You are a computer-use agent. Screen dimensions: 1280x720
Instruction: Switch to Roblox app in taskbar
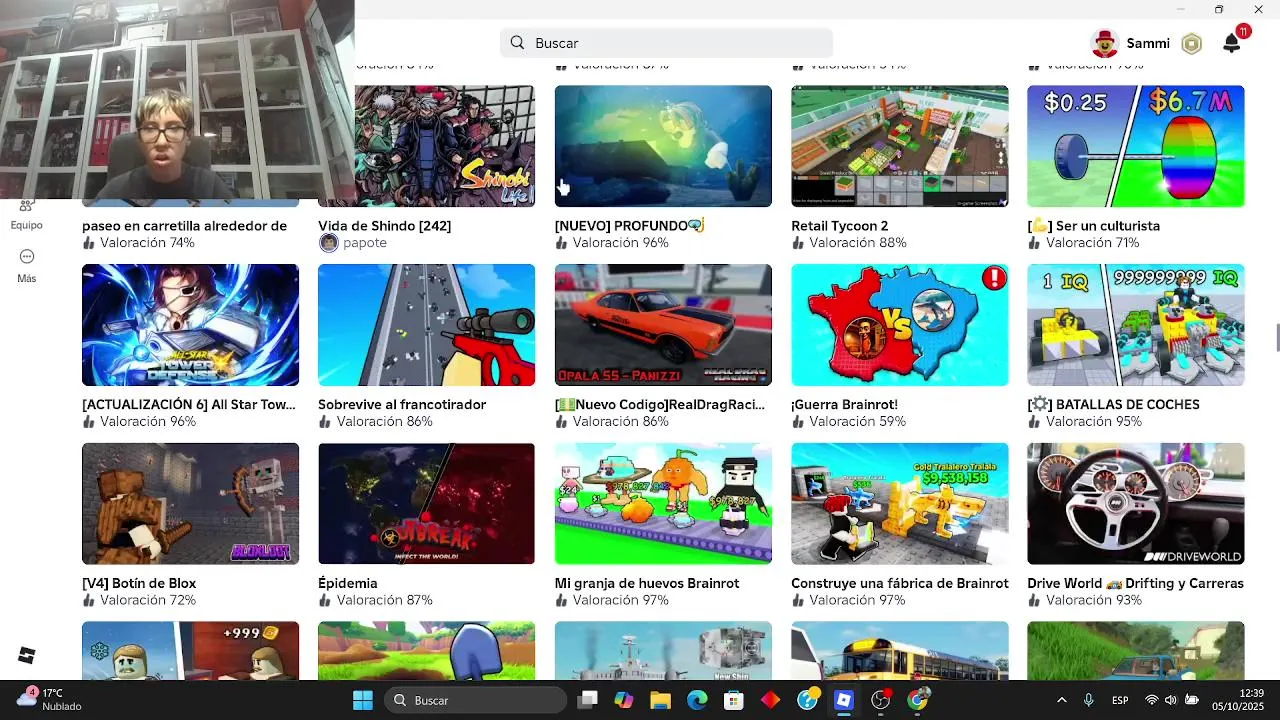point(844,700)
